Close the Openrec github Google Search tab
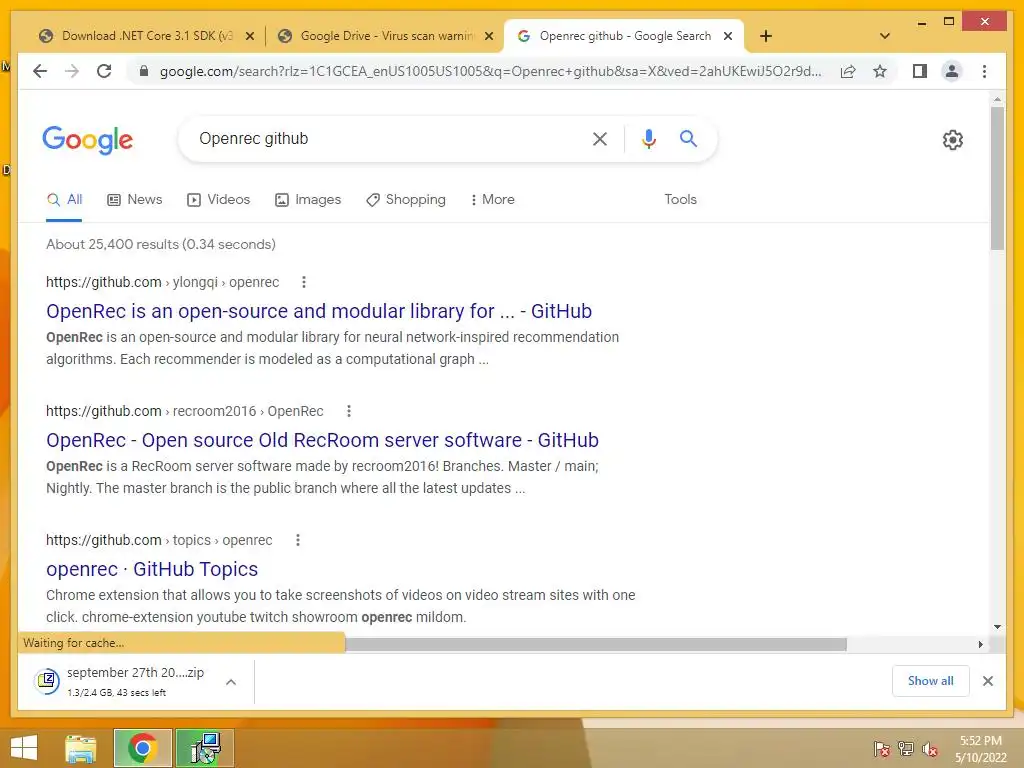Image resolution: width=1024 pixels, height=768 pixels. coord(728,36)
